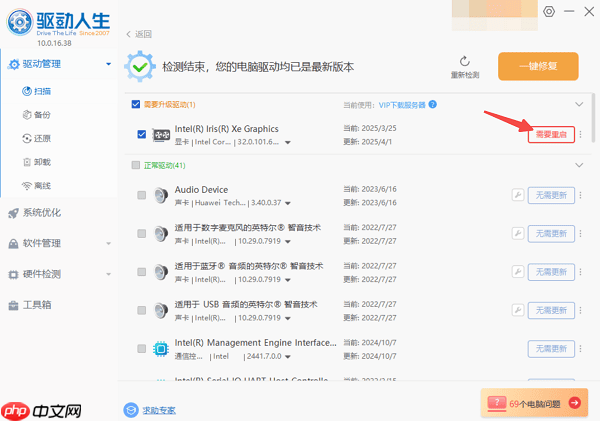Click the Intel Iris Xe graphics card icon
Viewport: 600px width, 421px height.
(x=161, y=135)
